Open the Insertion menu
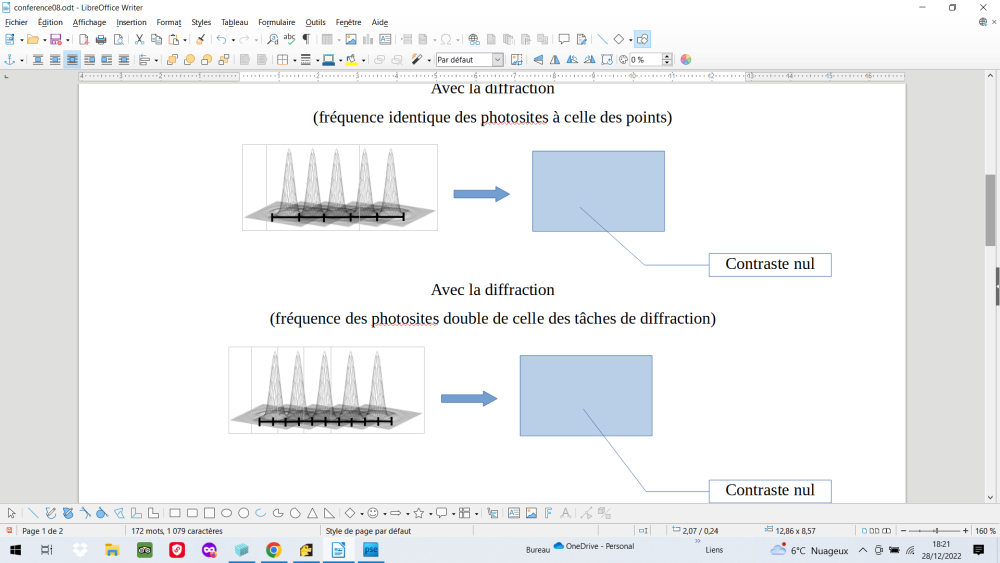Screen dimensions: 1000x563 pyautogui.click(x=131, y=22)
